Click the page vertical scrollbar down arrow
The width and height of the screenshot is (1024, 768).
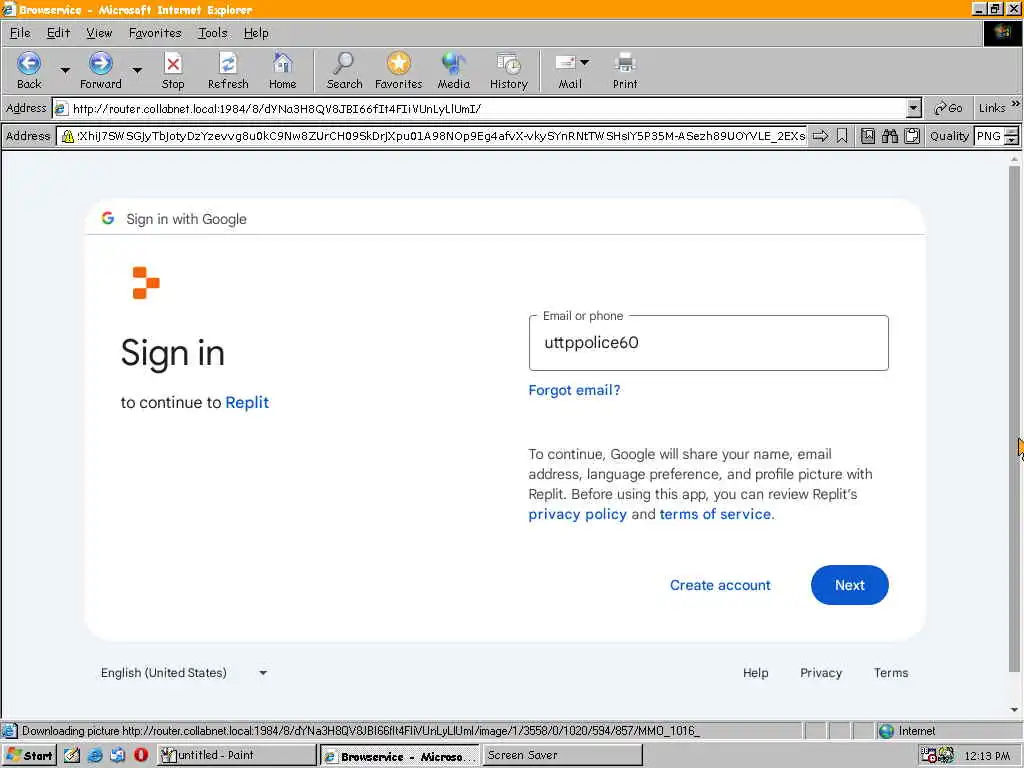(x=1014, y=710)
